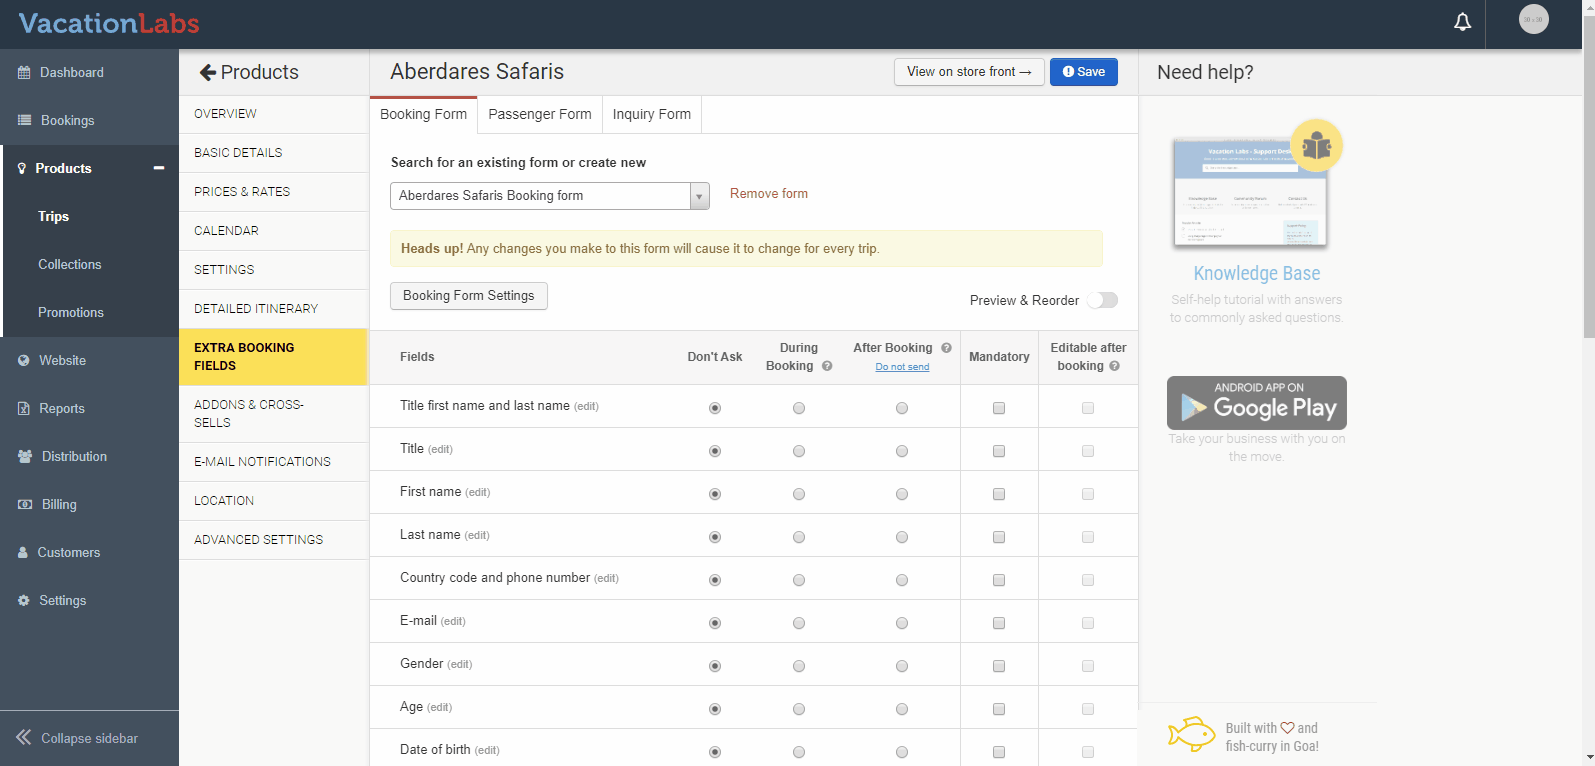
Task: Click the Google Play Android app badge
Action: pos(1256,403)
